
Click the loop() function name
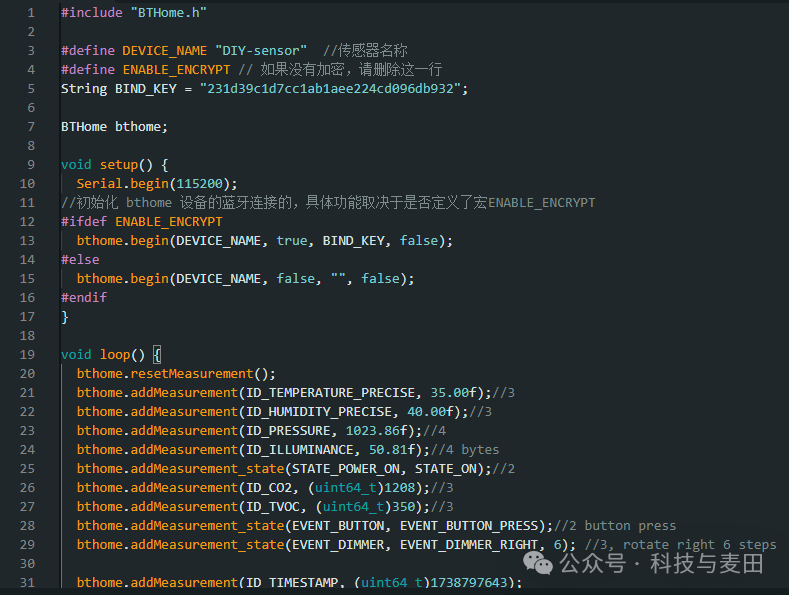114,354
